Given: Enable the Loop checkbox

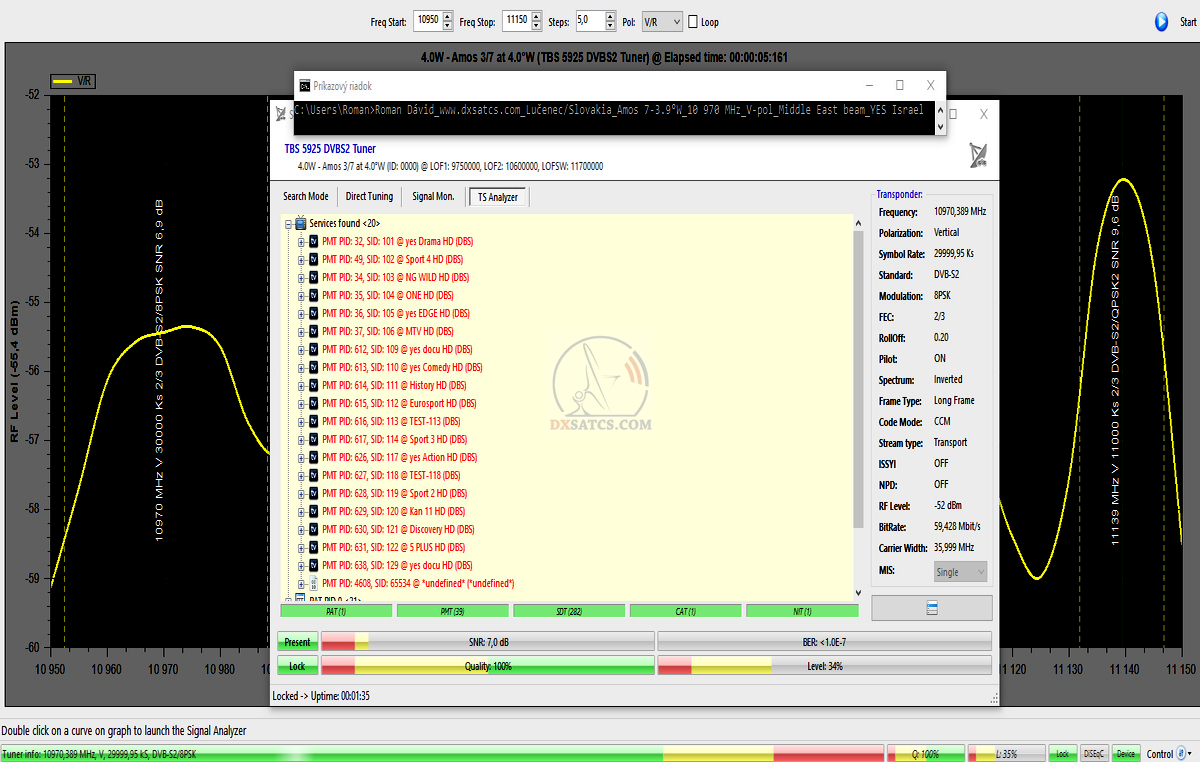Looking at the screenshot, I should [x=693, y=22].
